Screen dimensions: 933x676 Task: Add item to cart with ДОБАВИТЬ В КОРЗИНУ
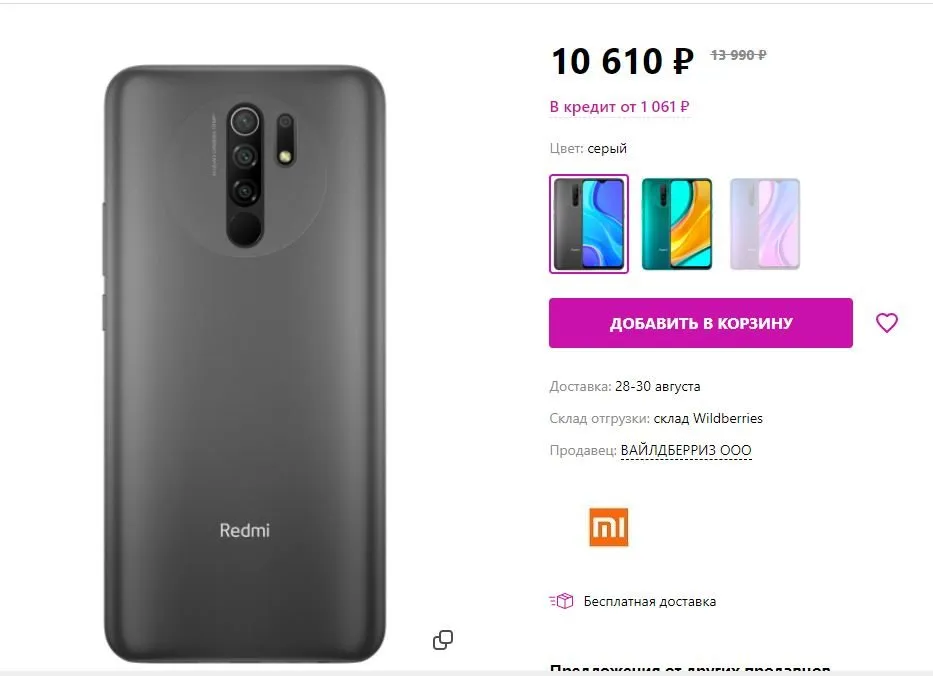(x=700, y=323)
